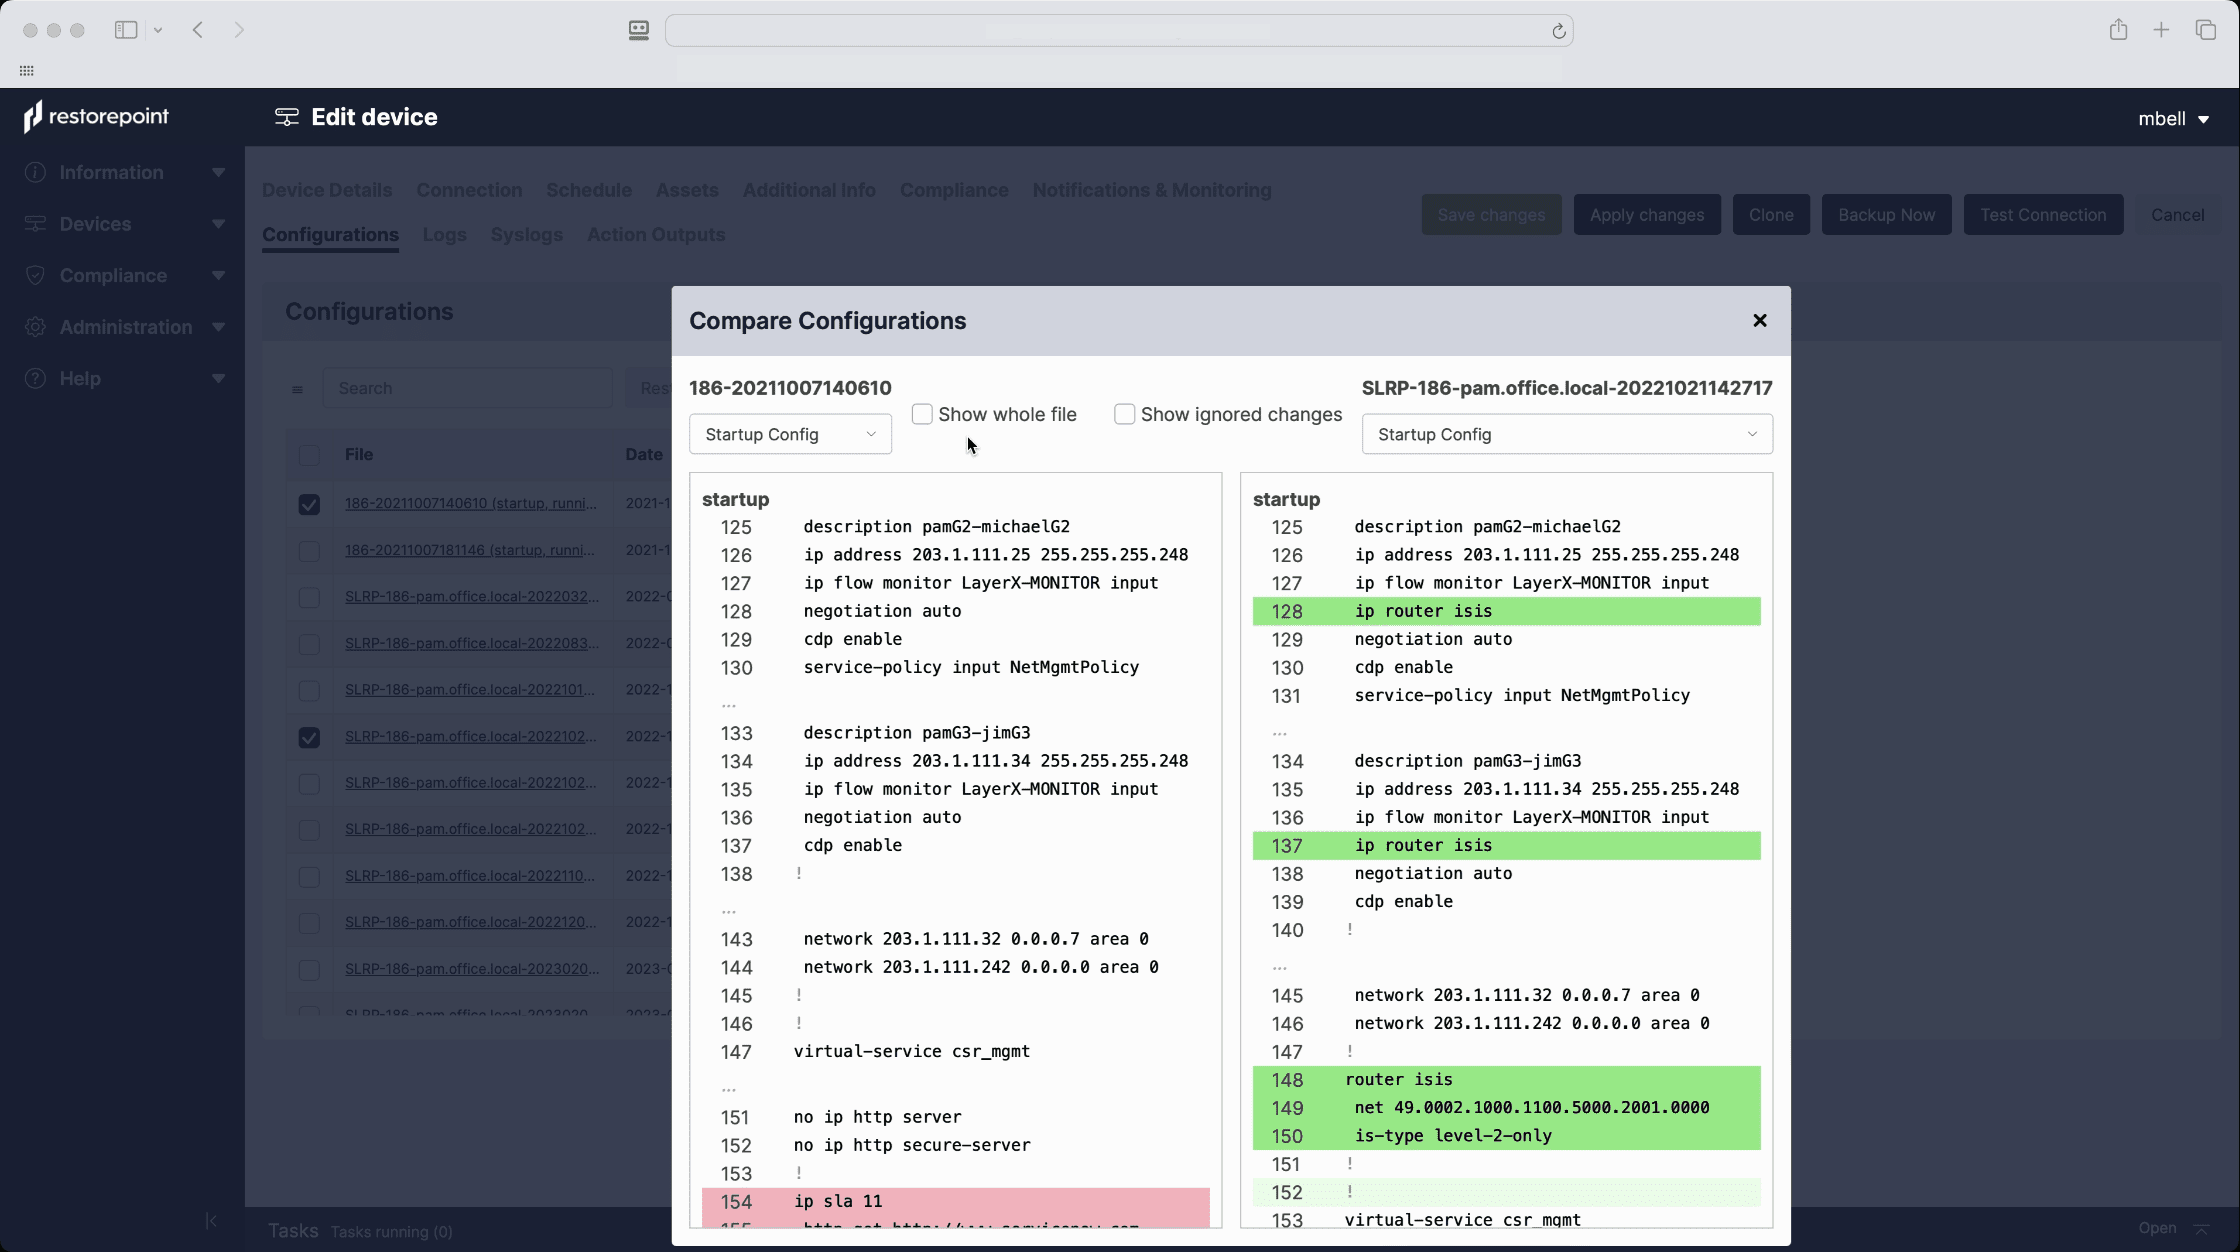Image resolution: width=2240 pixels, height=1252 pixels.
Task: Click the list filter icon beside Search
Action: tap(297, 389)
